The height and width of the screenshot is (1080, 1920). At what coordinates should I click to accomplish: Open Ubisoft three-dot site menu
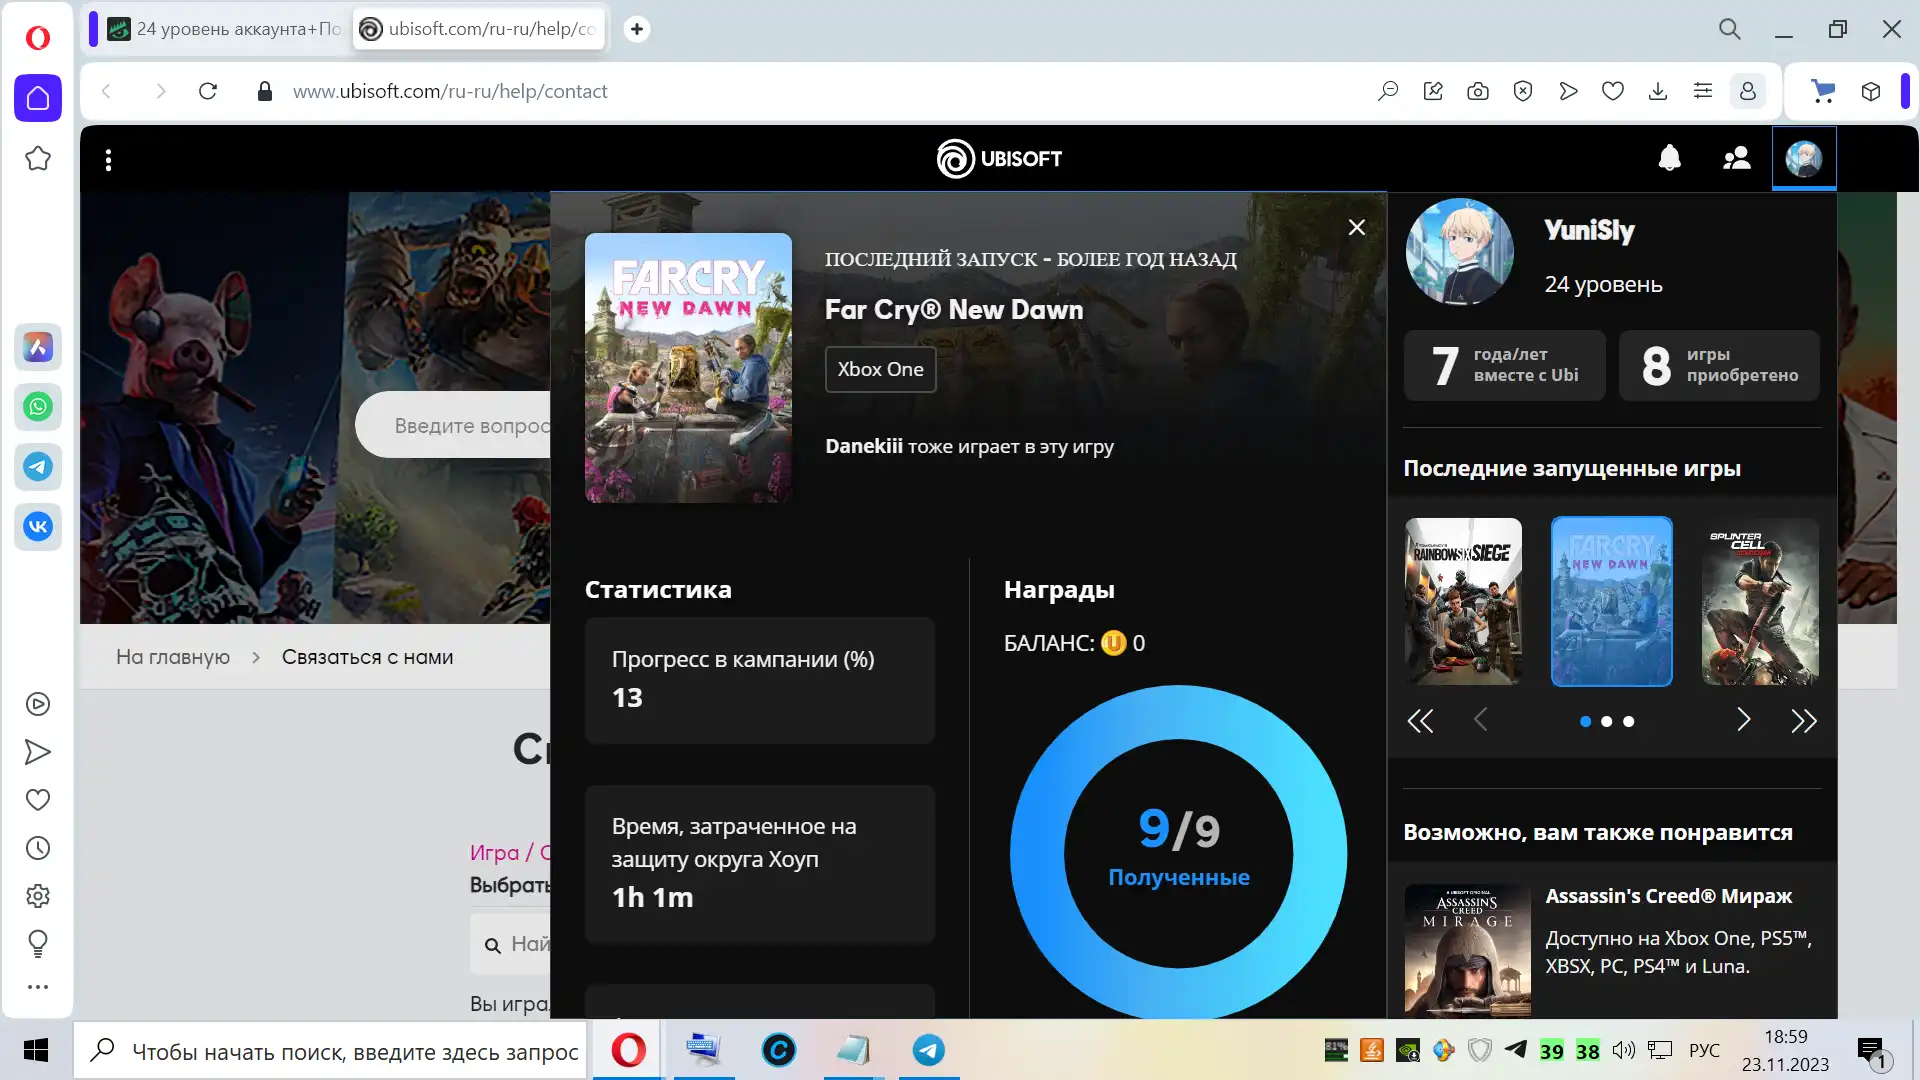(x=108, y=160)
